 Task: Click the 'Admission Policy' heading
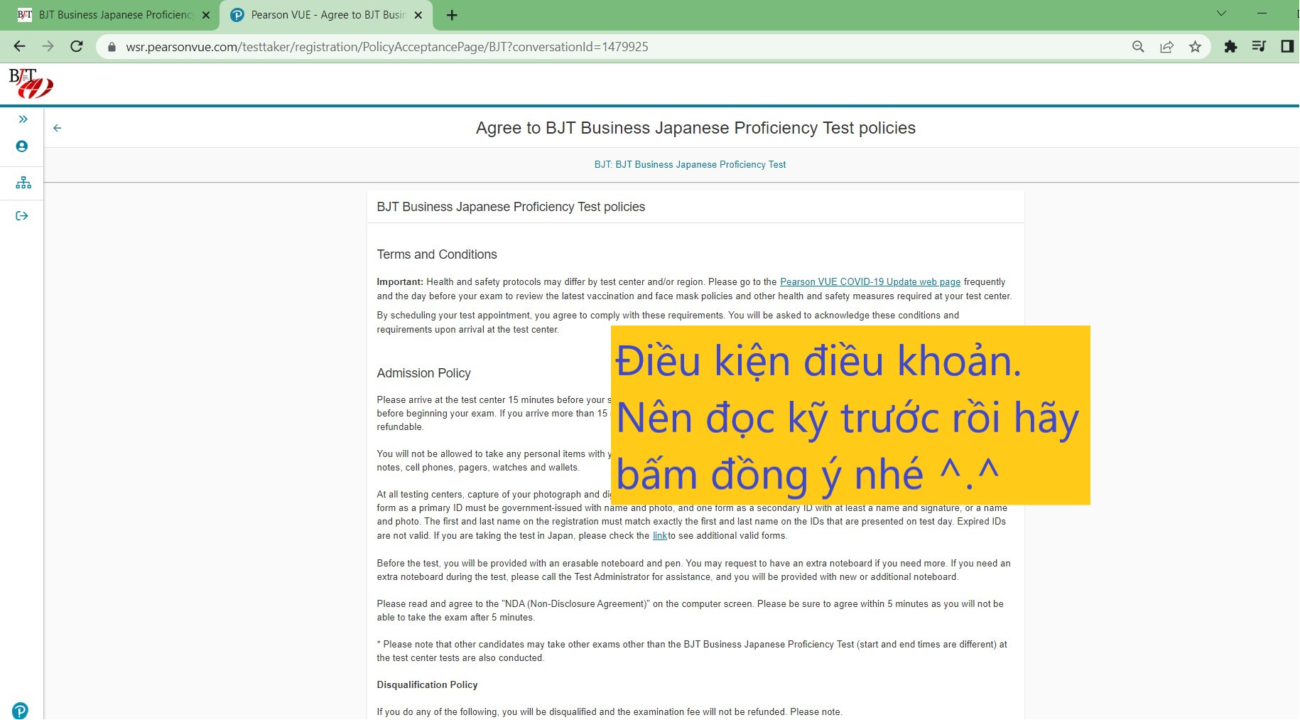tap(424, 373)
